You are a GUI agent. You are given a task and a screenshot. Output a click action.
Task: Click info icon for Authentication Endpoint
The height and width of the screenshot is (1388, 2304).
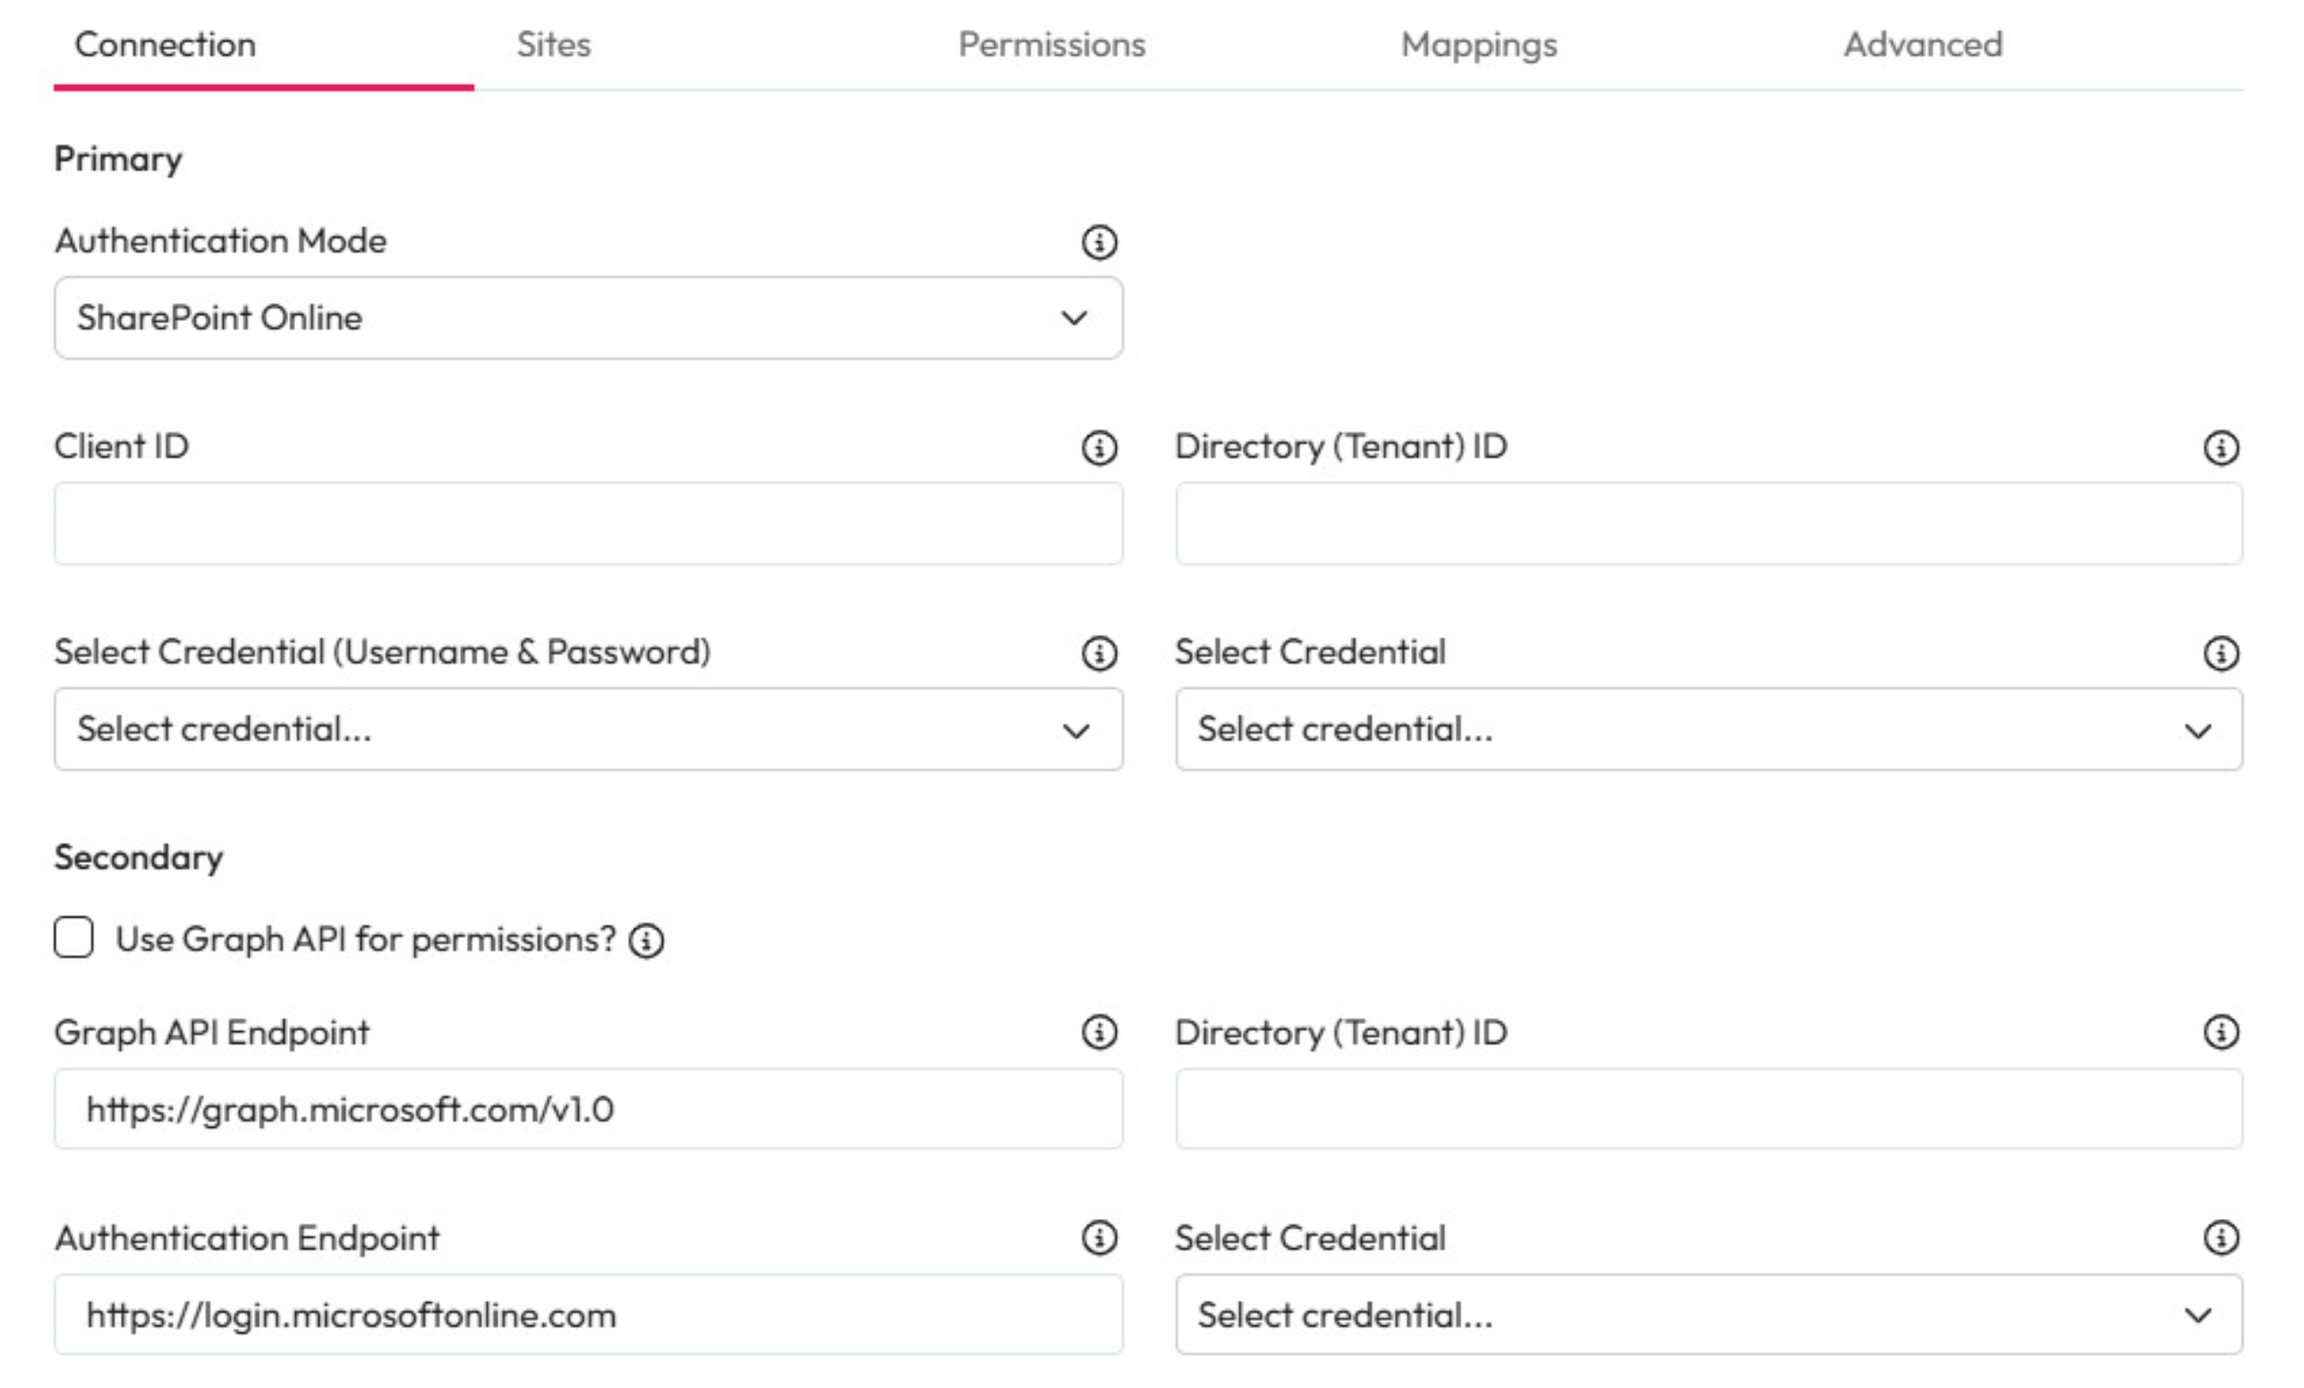pos(1099,1238)
